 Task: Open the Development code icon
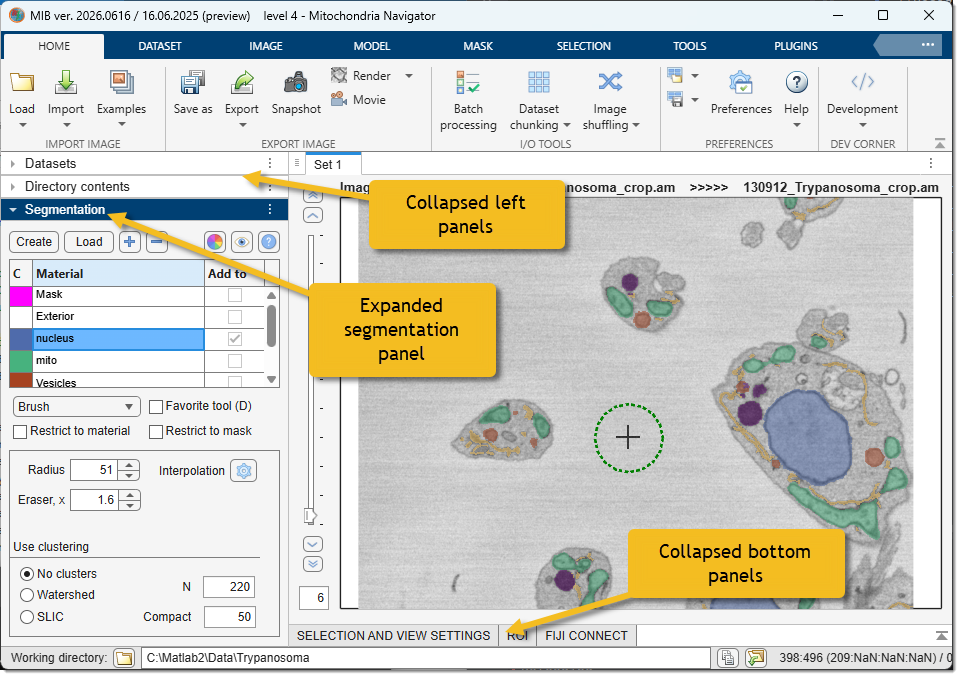(862, 82)
